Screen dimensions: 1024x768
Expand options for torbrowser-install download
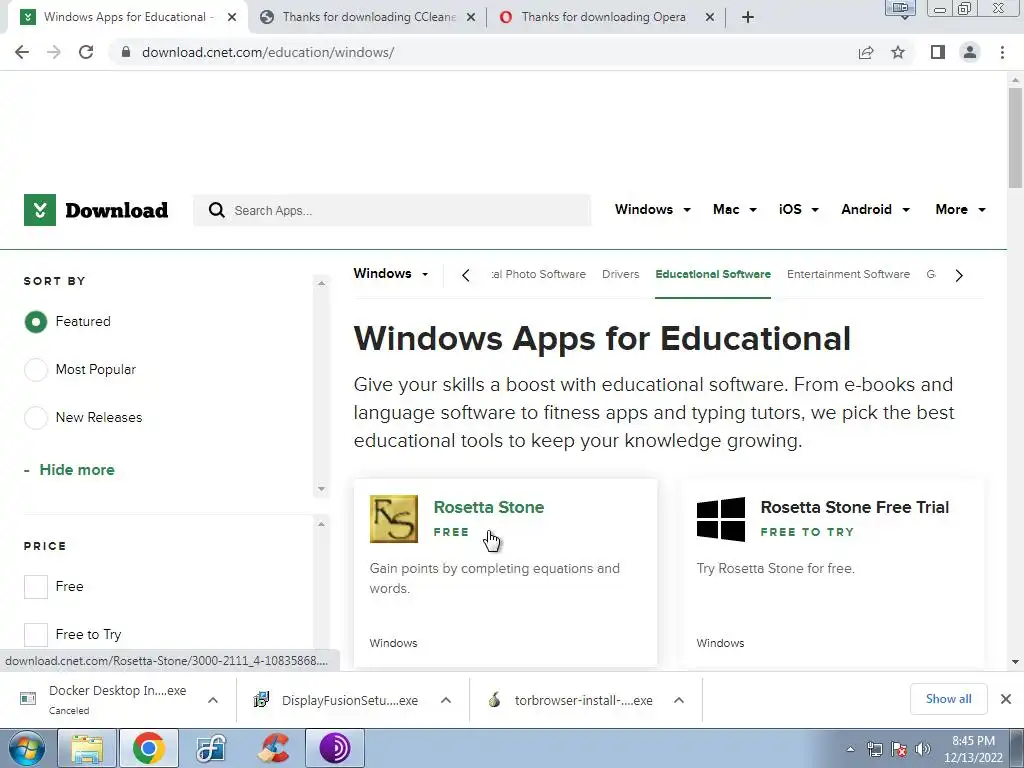pos(679,700)
